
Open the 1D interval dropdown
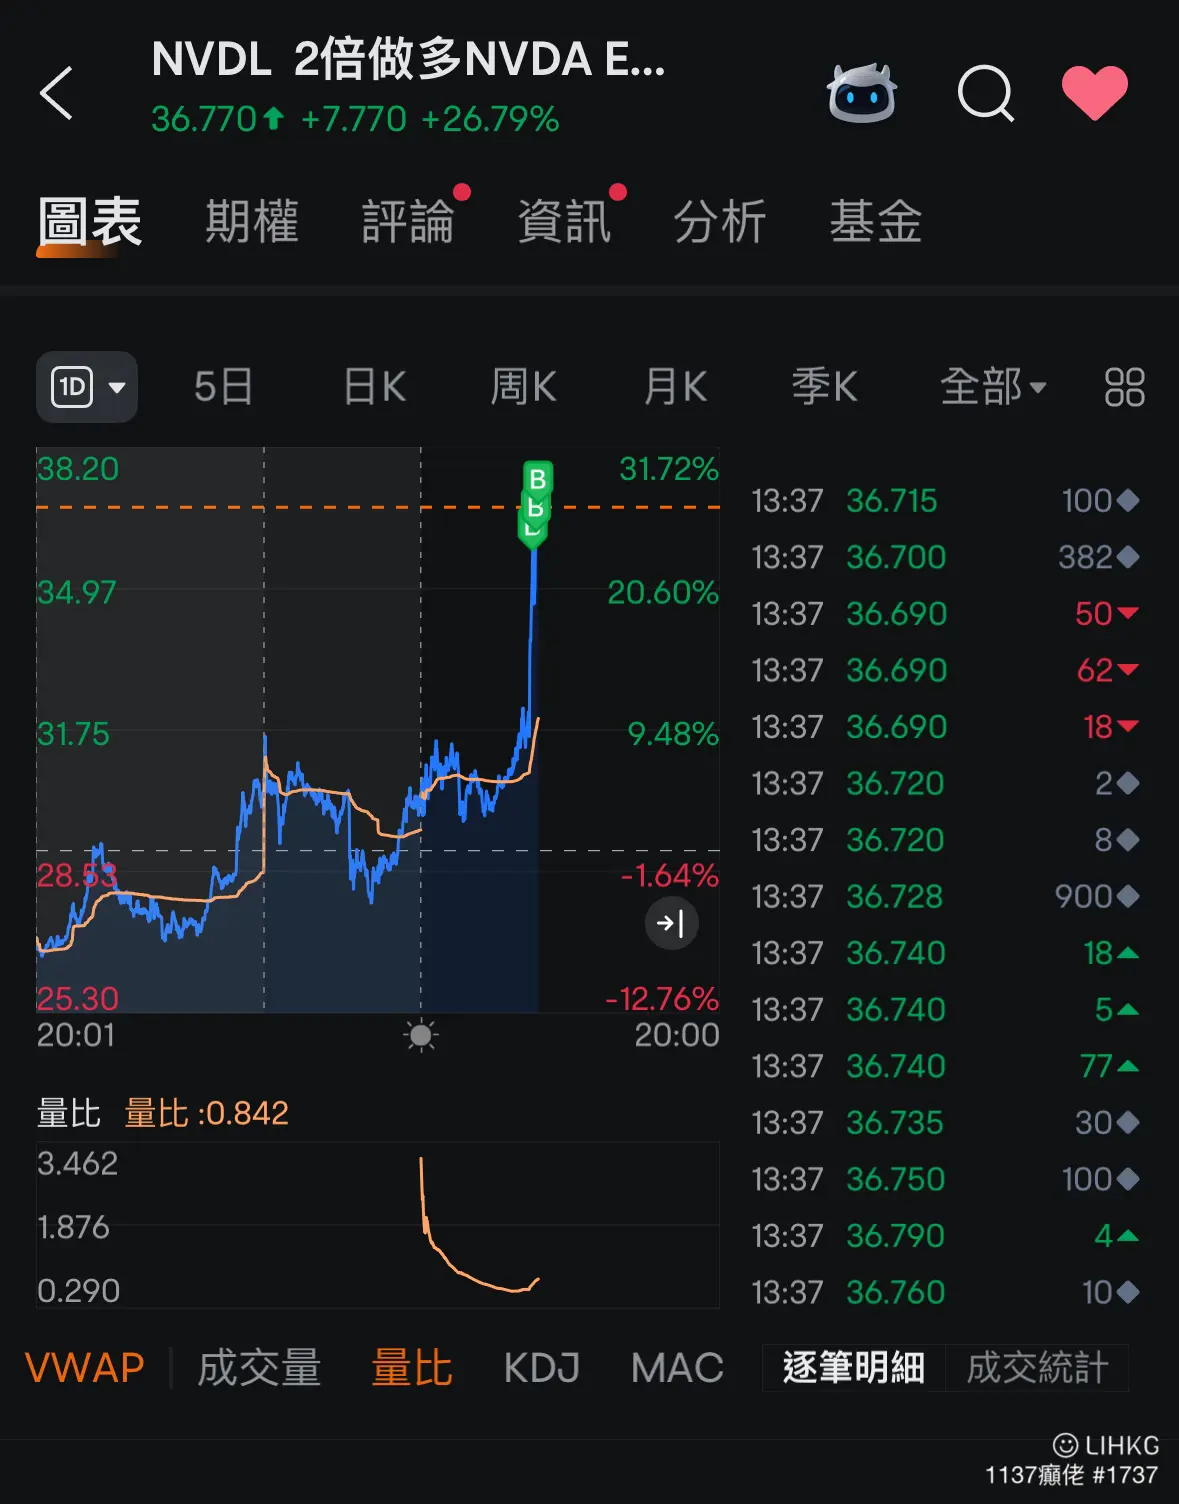[87, 387]
